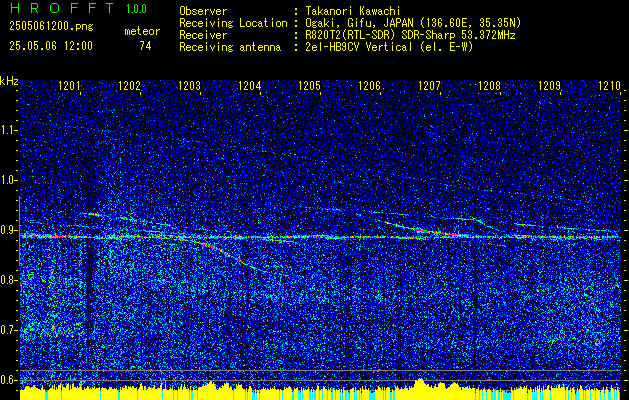Click the 1.1 kHz axis label
This screenshot has height=400, width=629.
click(9, 130)
